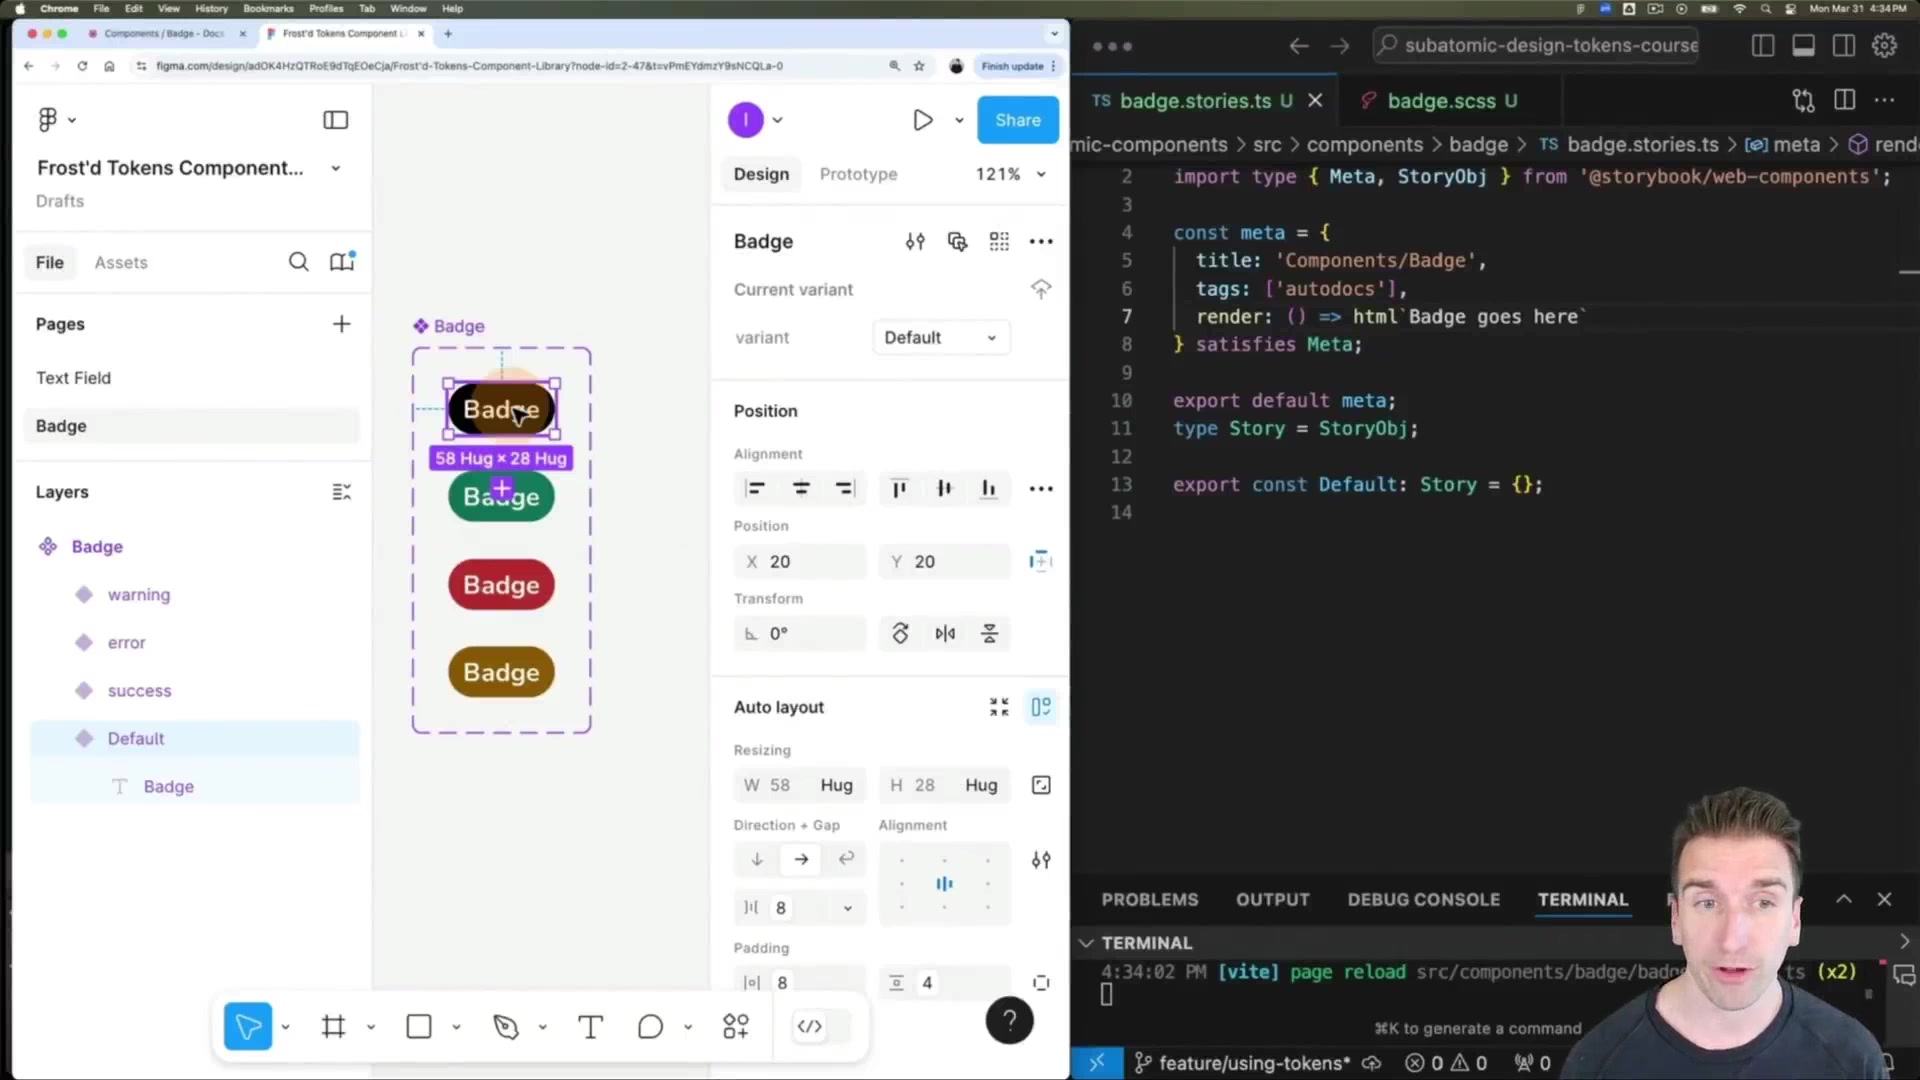This screenshot has height=1080, width=1920.
Task: Open present options chevron
Action: (x=959, y=120)
